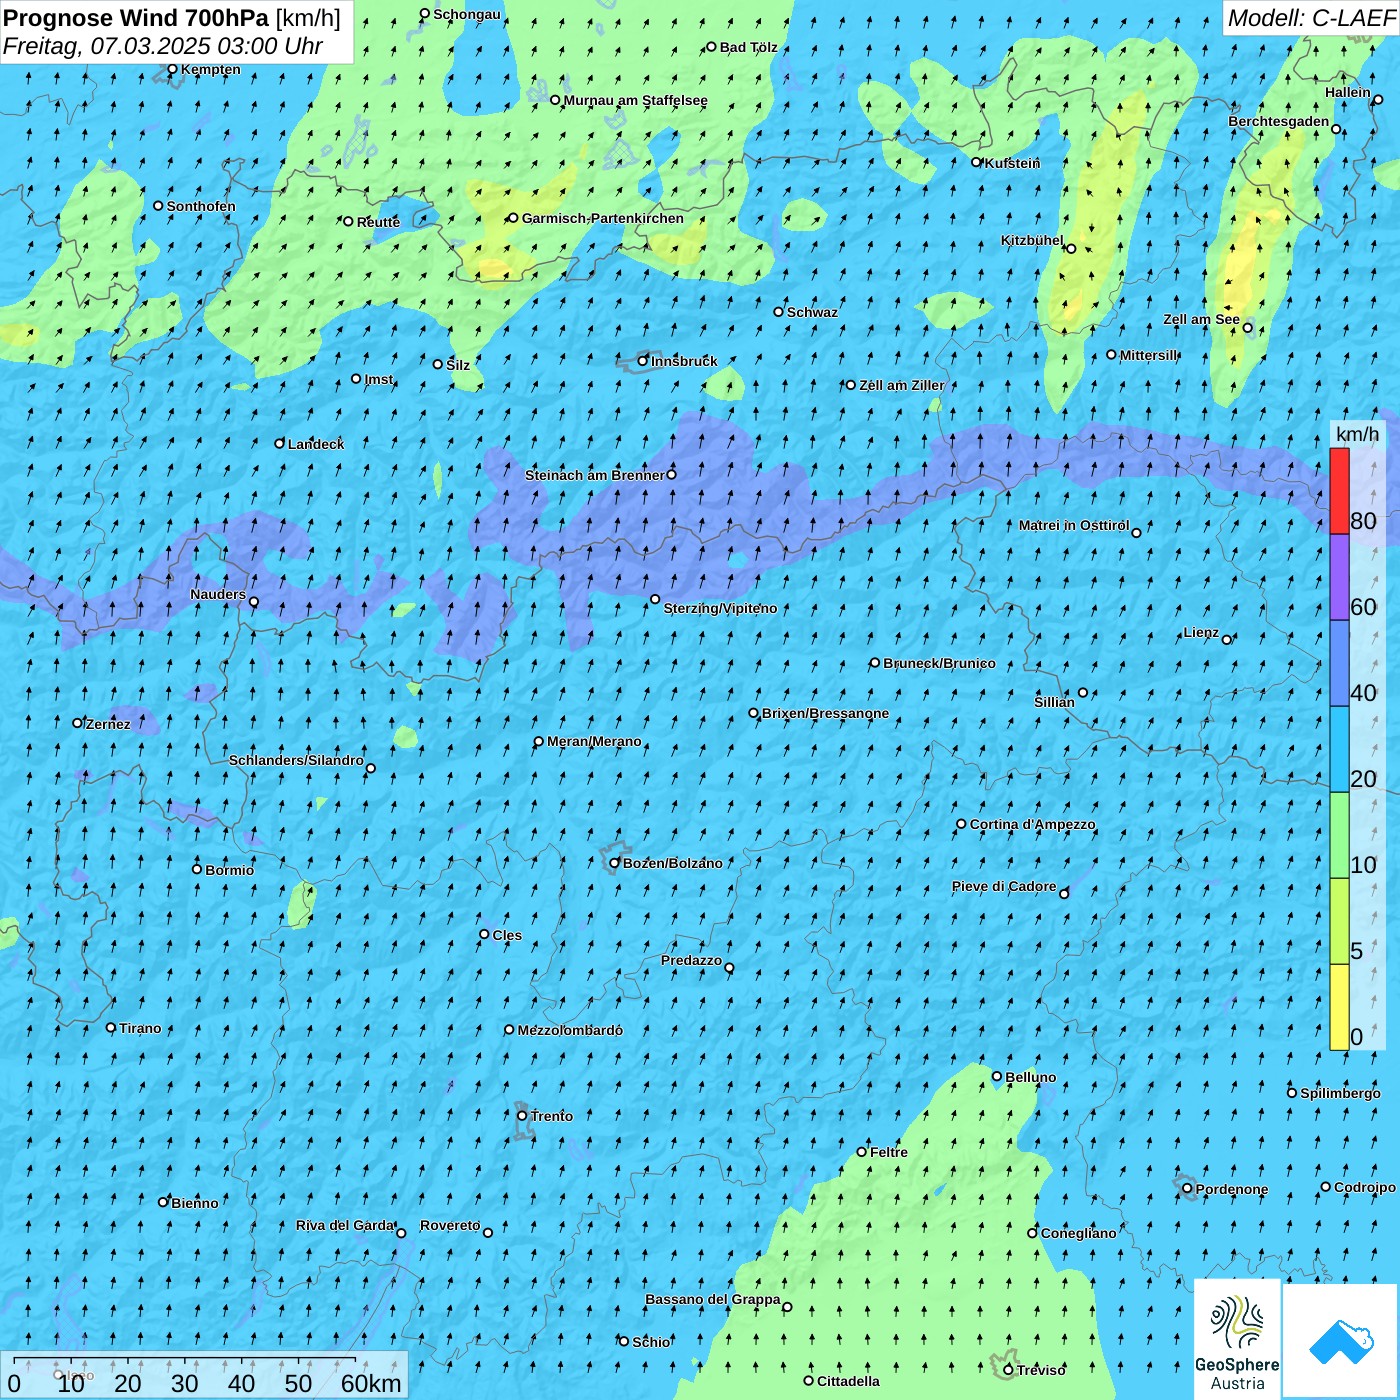Select the purple 60–80 legend color segment
Viewport: 1400px width, 1400px height.
point(1339,578)
